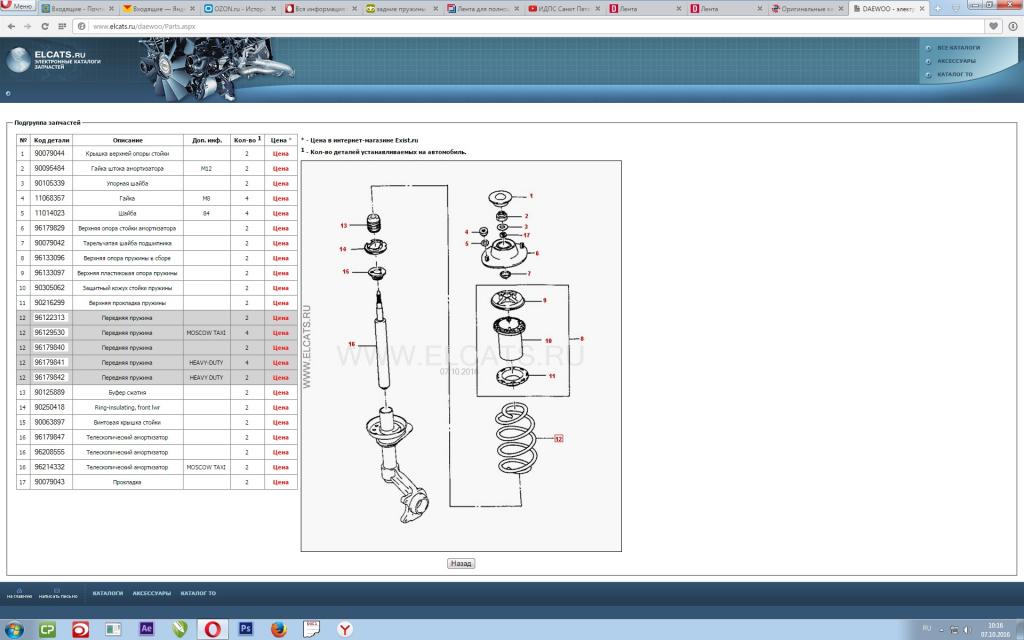Click the address bar URL field

click(x=500, y=26)
